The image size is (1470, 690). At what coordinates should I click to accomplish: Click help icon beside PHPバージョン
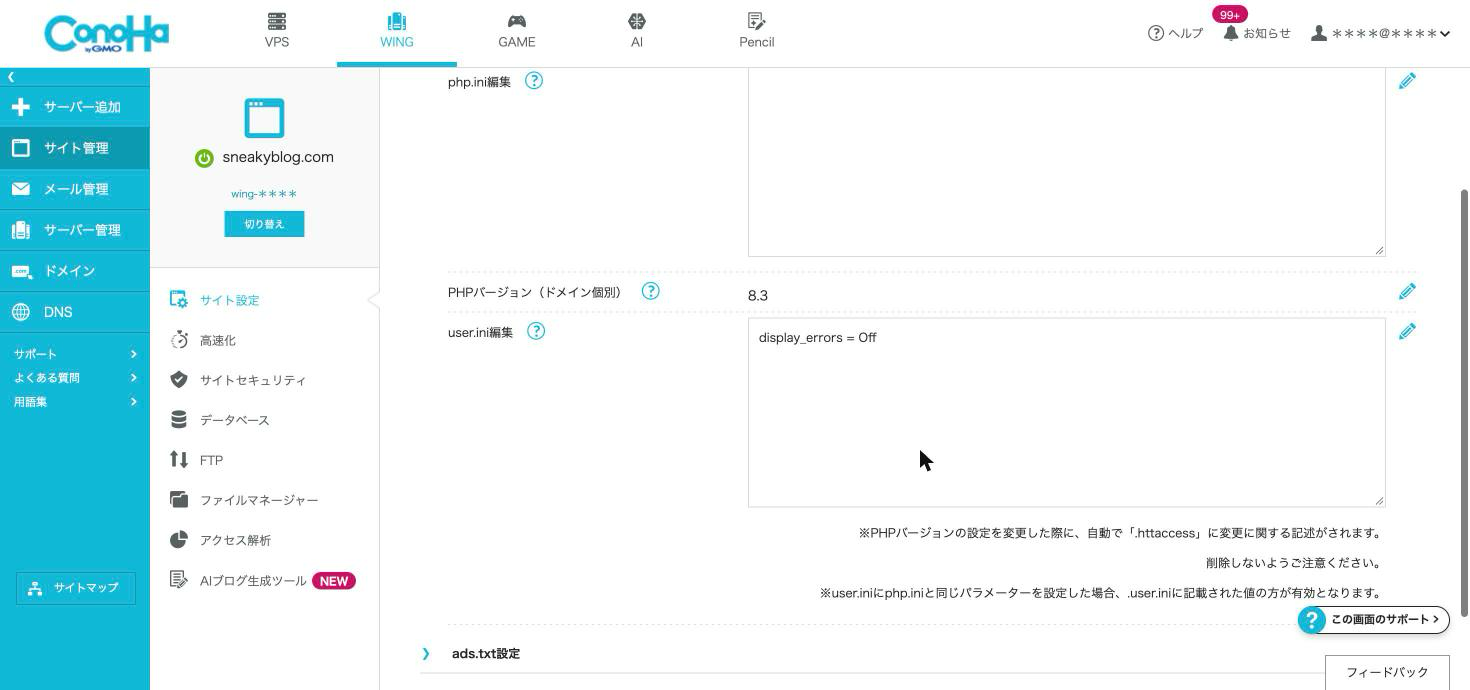pyautogui.click(x=650, y=291)
